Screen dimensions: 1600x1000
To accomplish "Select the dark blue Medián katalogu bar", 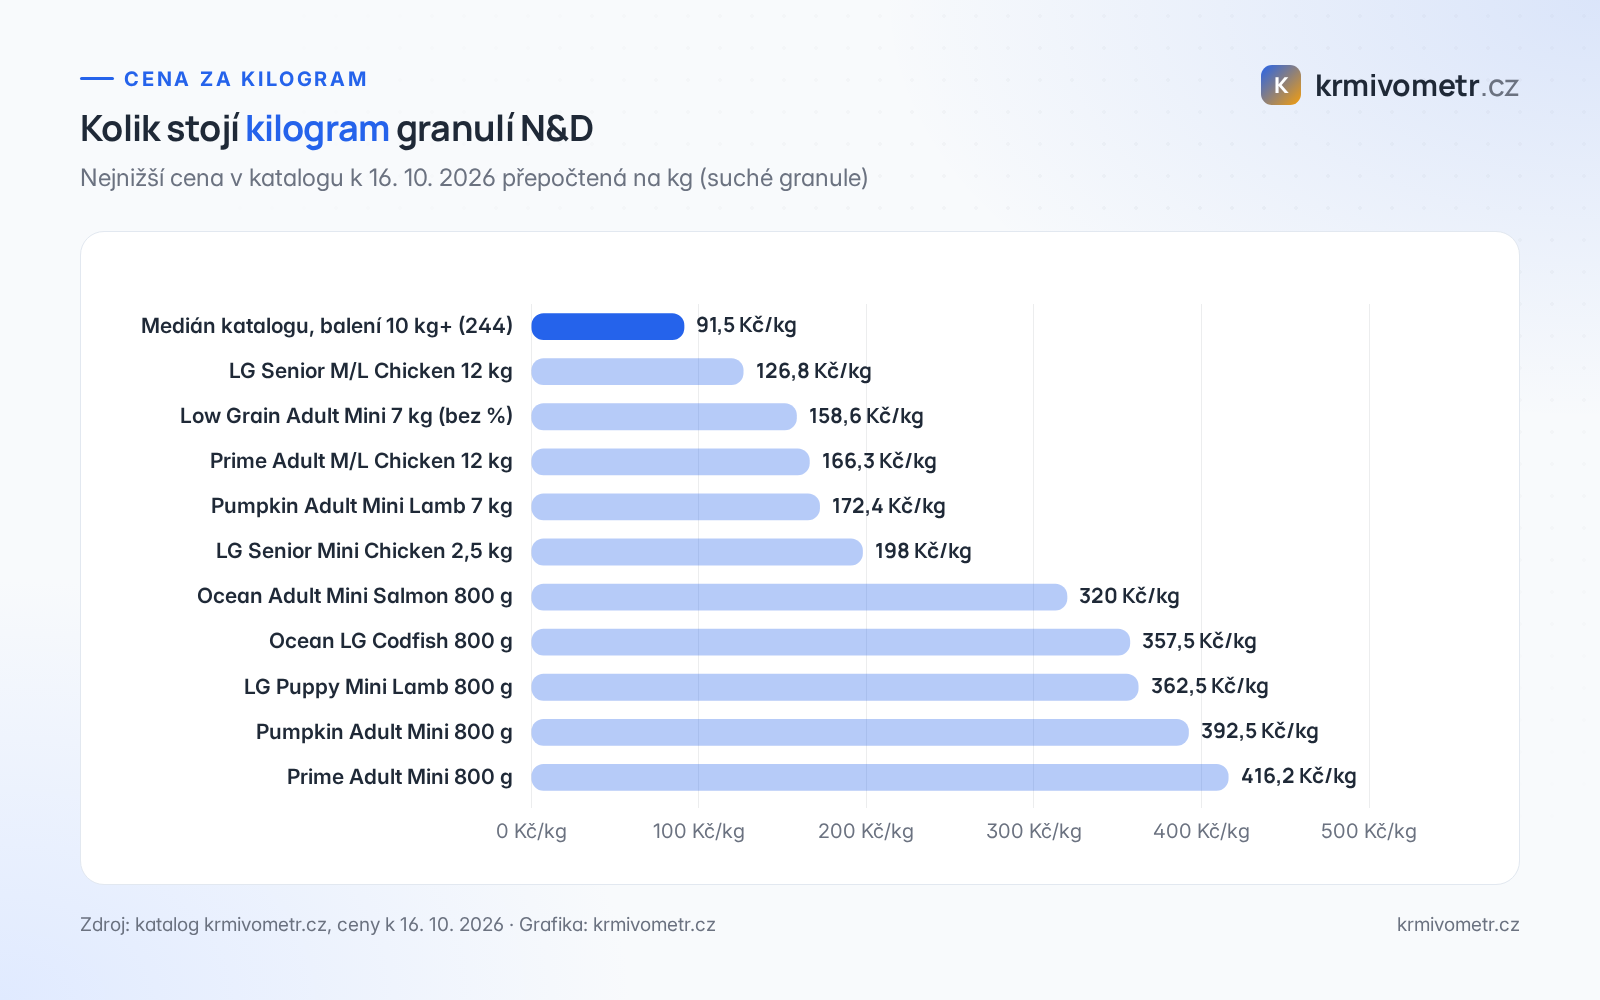I will (x=608, y=326).
